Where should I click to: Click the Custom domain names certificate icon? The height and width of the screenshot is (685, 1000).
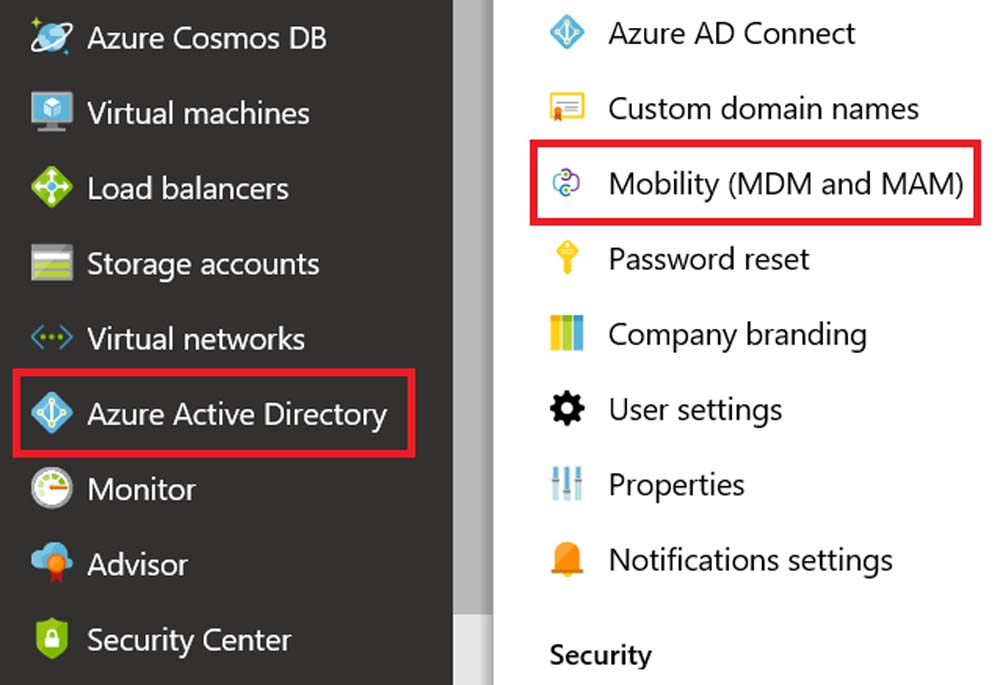pos(566,107)
